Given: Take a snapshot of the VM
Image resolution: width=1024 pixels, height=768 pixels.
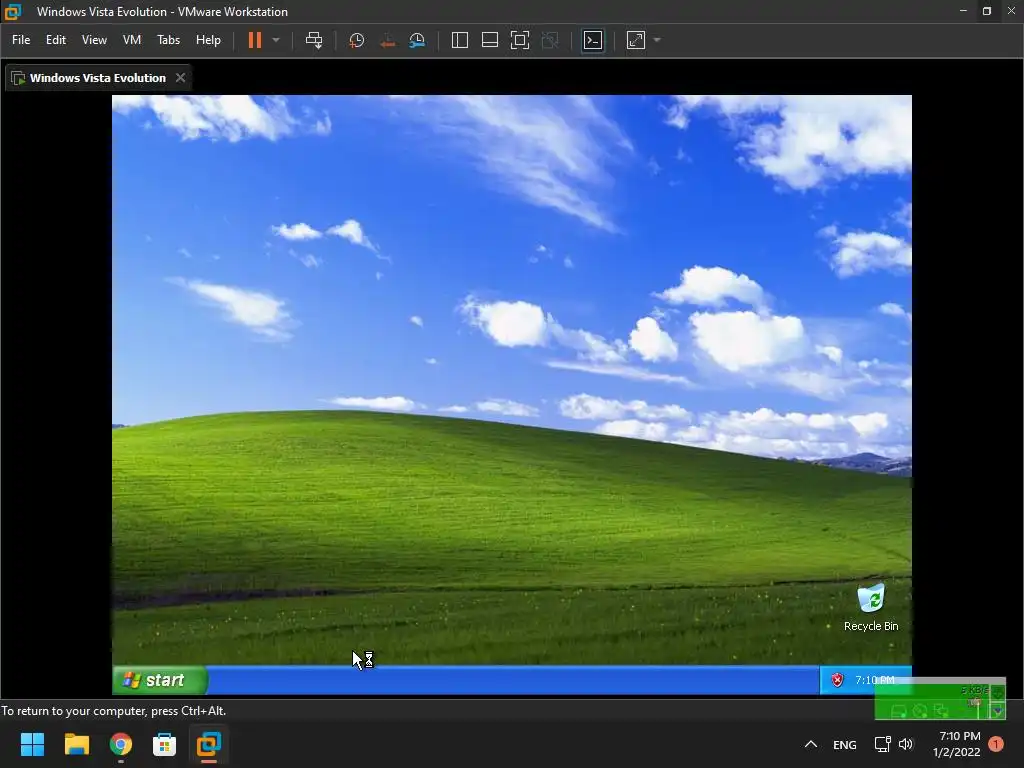Looking at the screenshot, I should pyautogui.click(x=357, y=40).
